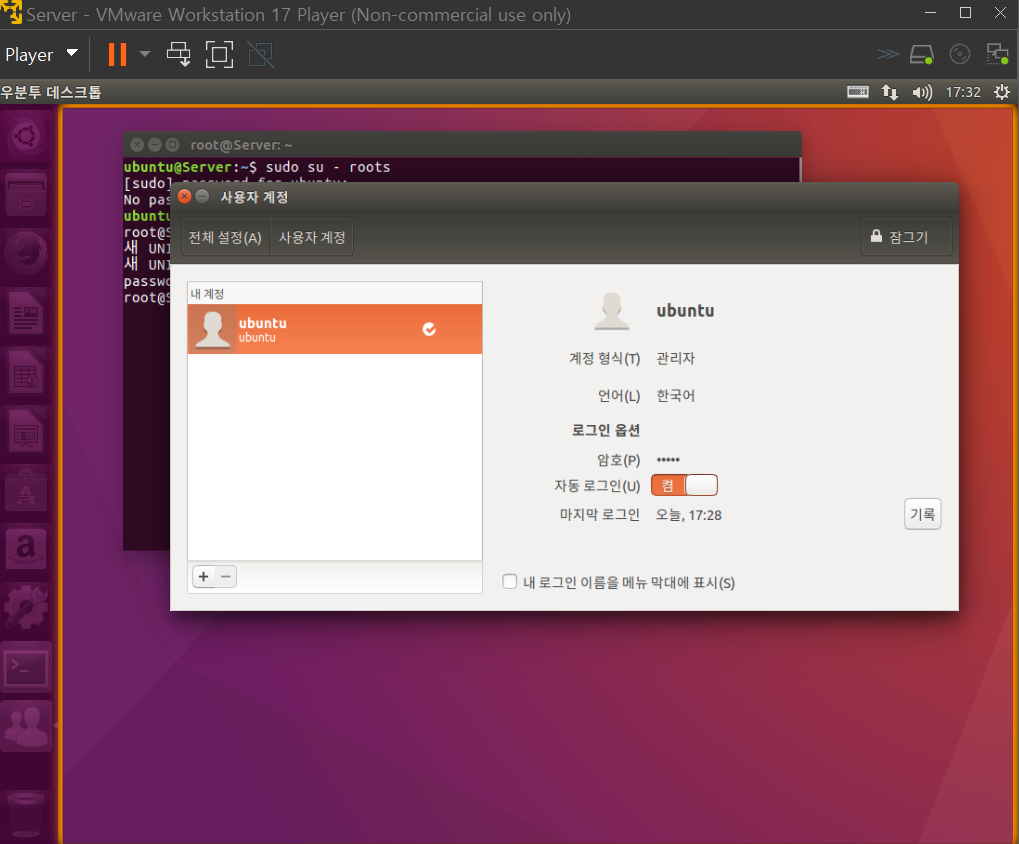Screen dimensions: 1019x844
Task: Open the Player menu dropdown
Action: (x=41, y=55)
